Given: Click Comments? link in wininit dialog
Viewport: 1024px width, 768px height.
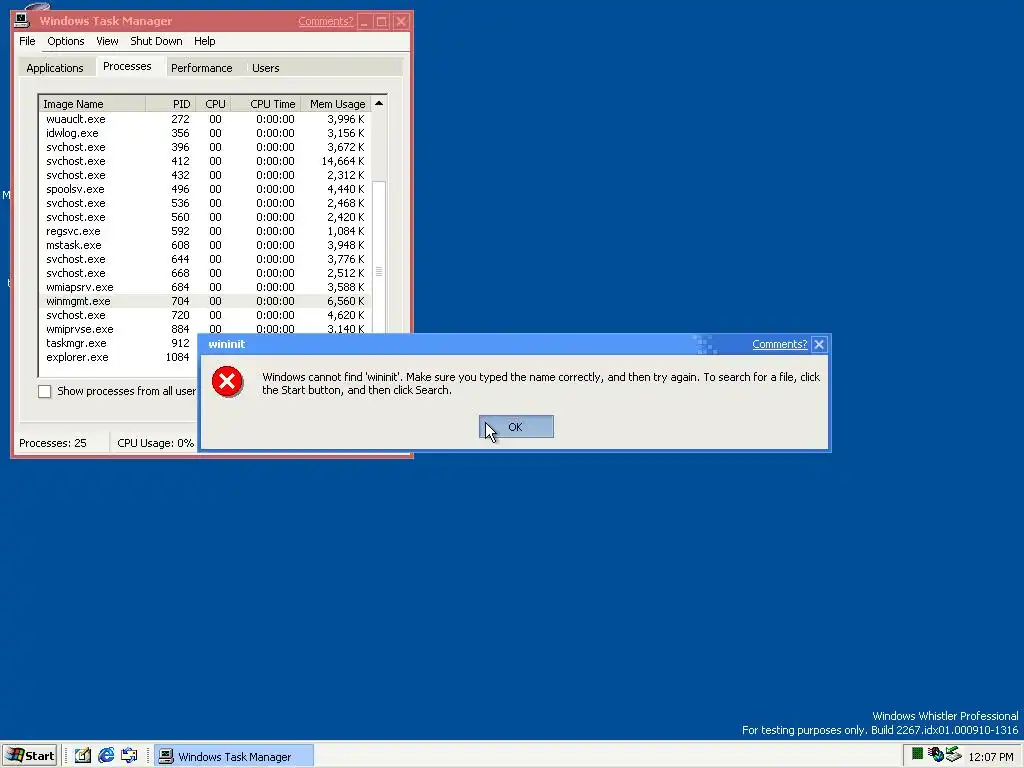Looking at the screenshot, I should [x=780, y=344].
